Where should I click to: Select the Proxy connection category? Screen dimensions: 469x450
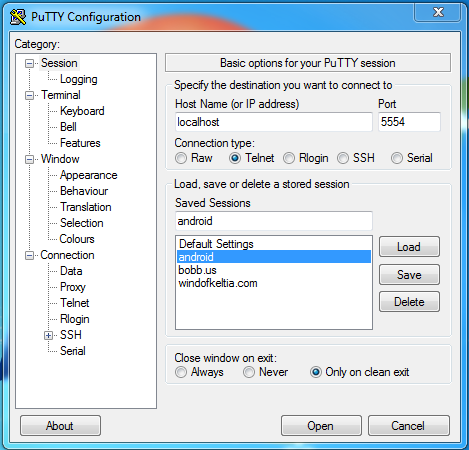click(x=73, y=287)
